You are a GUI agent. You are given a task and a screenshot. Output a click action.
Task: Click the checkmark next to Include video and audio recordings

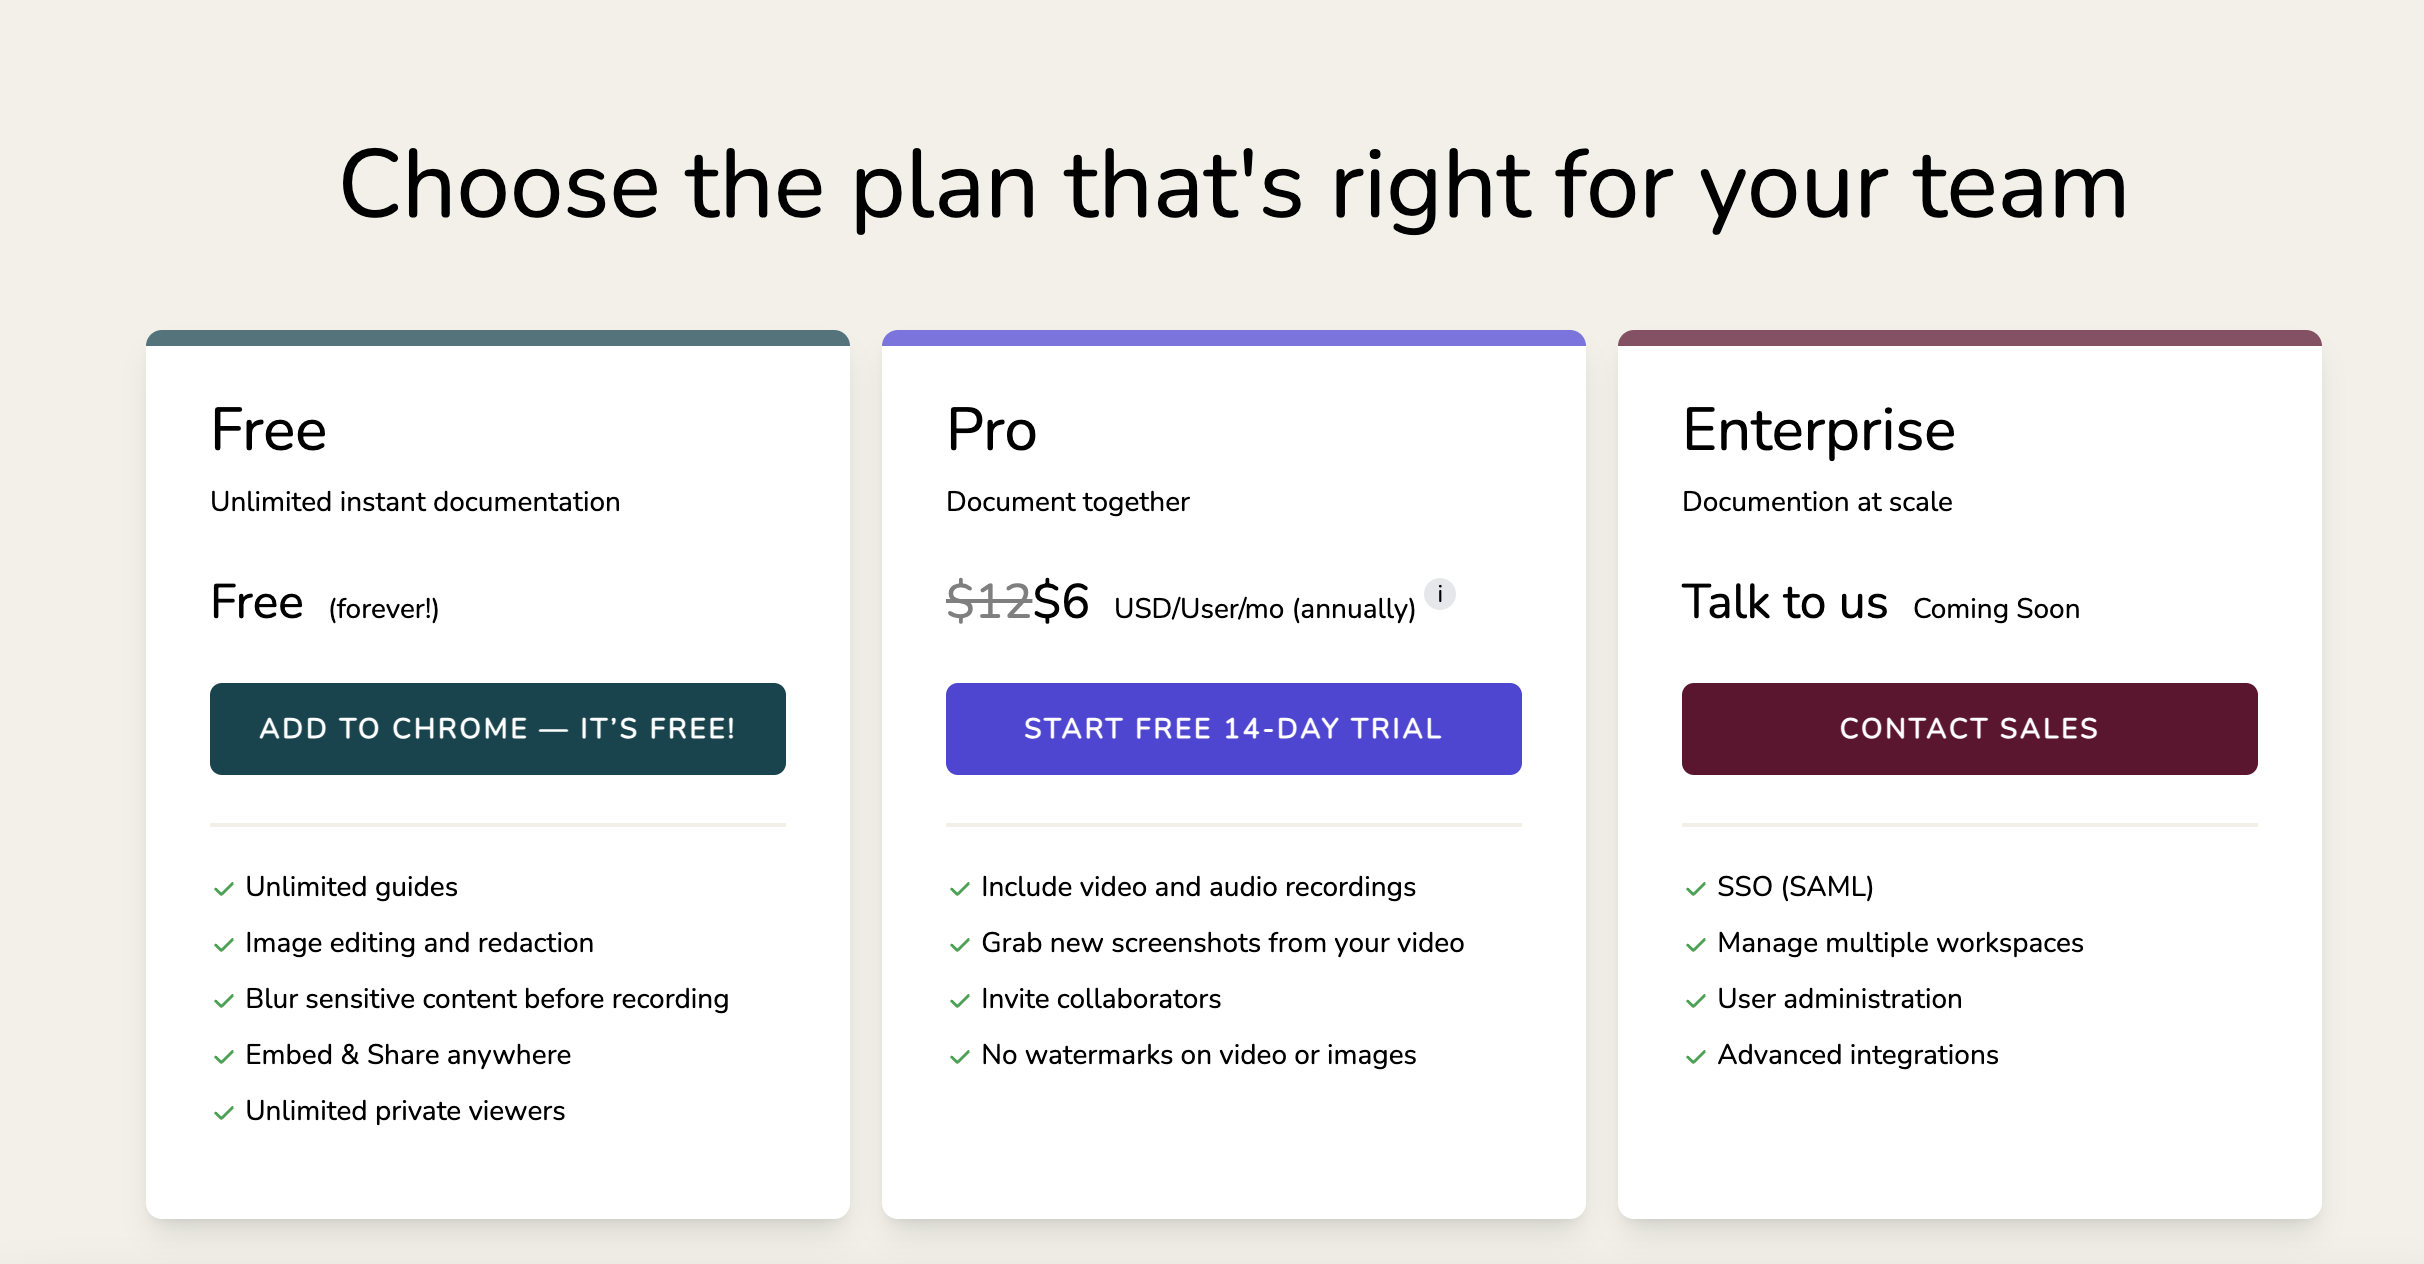pos(958,888)
